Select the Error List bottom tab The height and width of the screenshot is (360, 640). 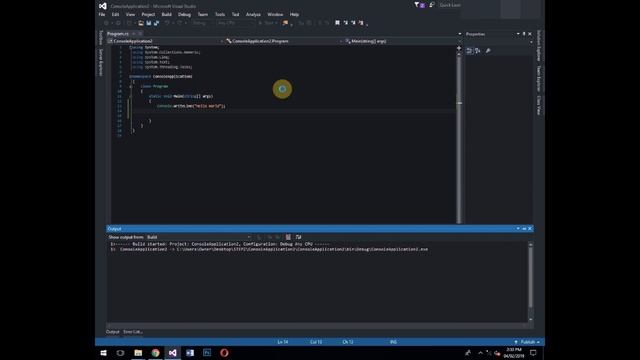click(133, 332)
